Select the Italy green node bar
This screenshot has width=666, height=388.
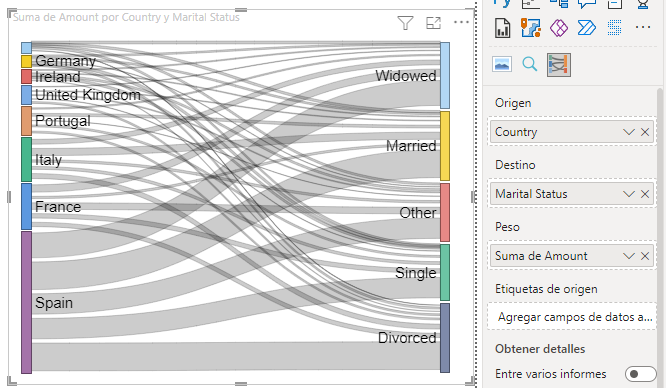click(26, 159)
